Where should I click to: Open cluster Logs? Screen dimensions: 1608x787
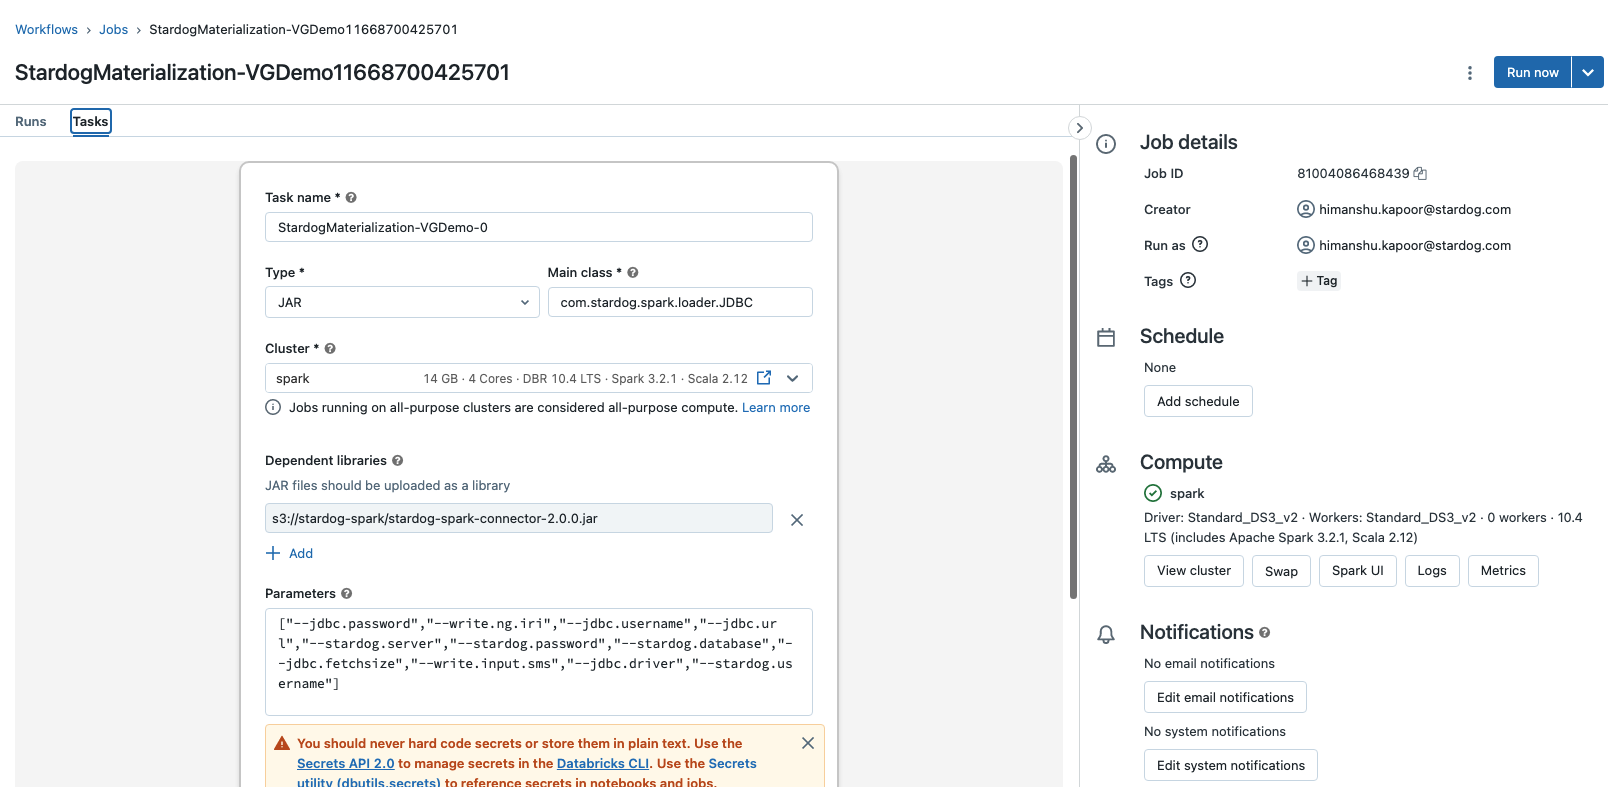coord(1432,571)
